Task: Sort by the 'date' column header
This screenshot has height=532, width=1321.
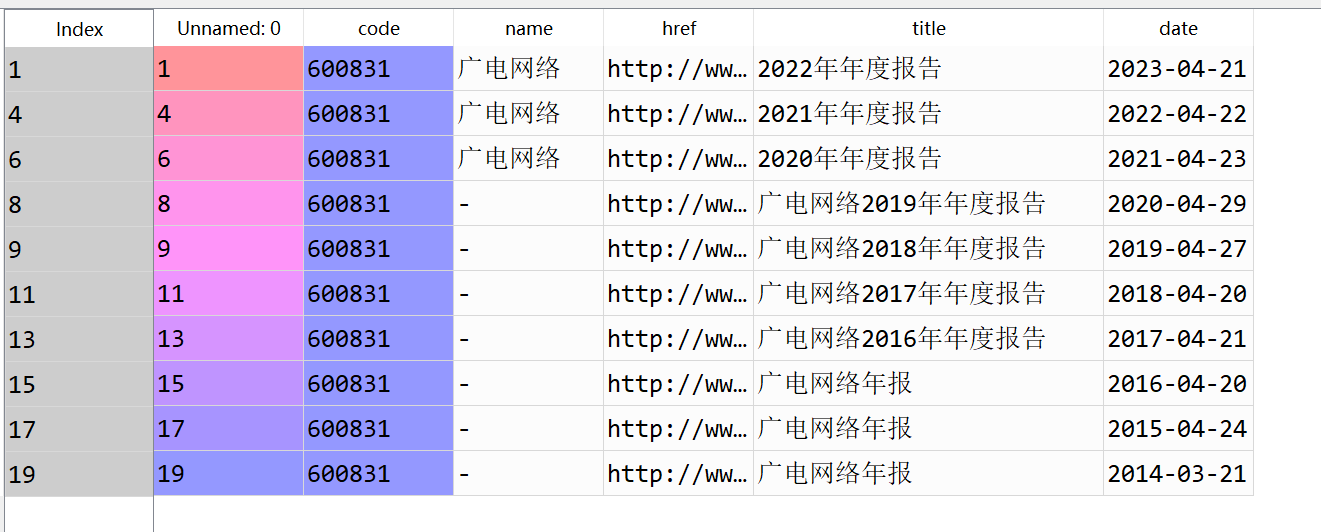Action: click(x=1179, y=29)
